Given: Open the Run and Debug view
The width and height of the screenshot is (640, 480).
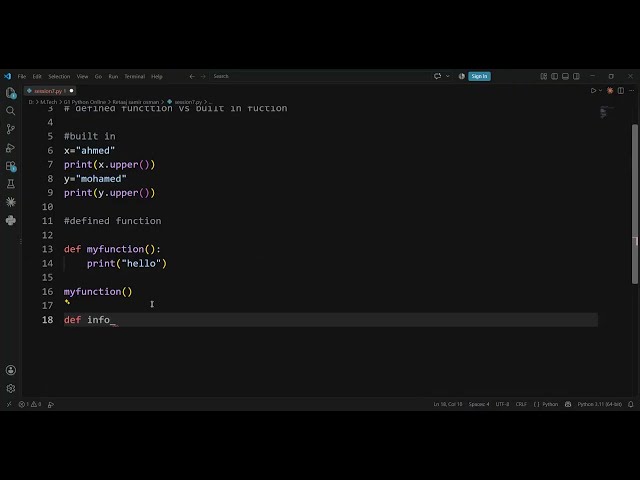Looking at the screenshot, I should [x=11, y=148].
